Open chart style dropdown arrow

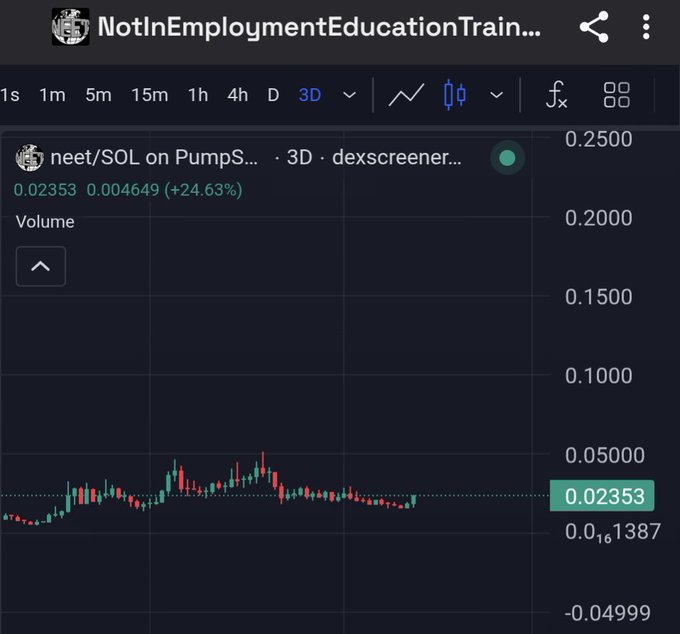(497, 95)
